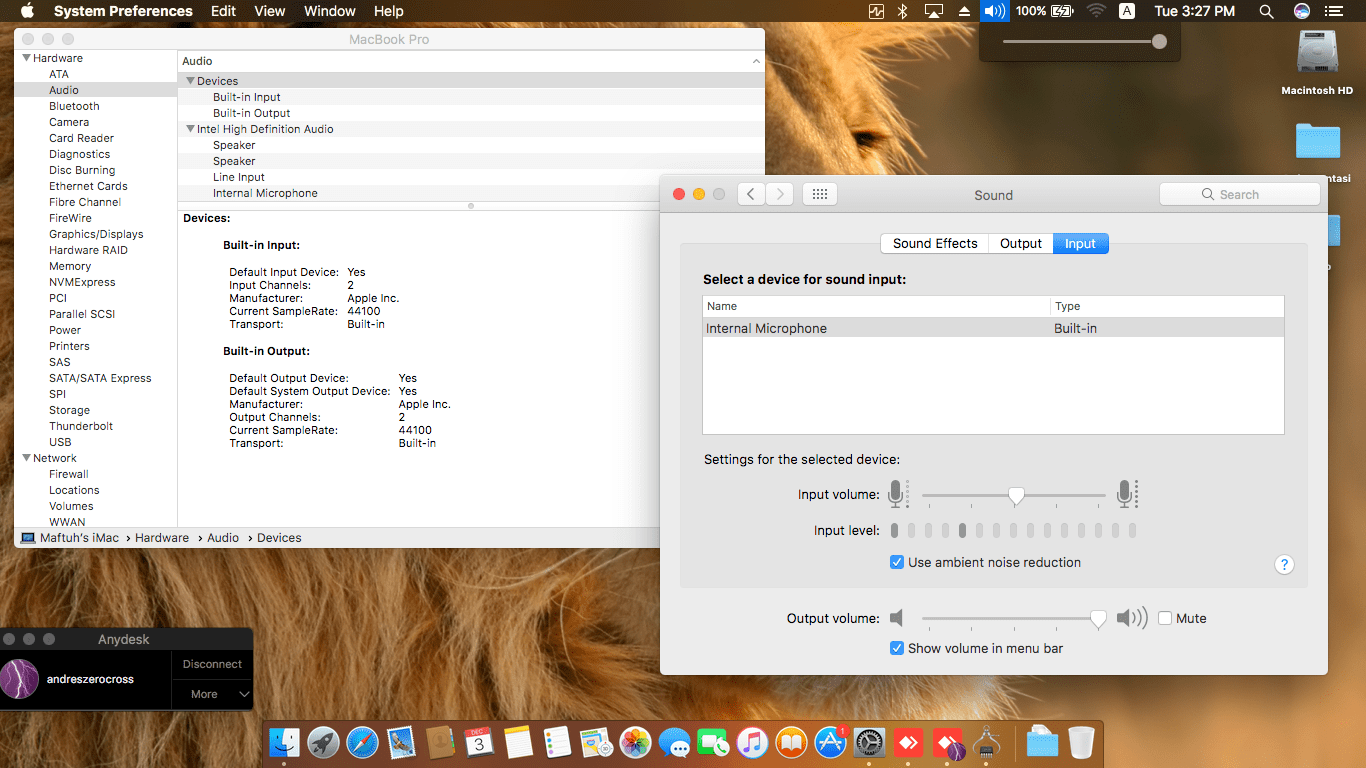
Task: Collapse the Intel High Definition Audio tree
Action: click(x=190, y=128)
